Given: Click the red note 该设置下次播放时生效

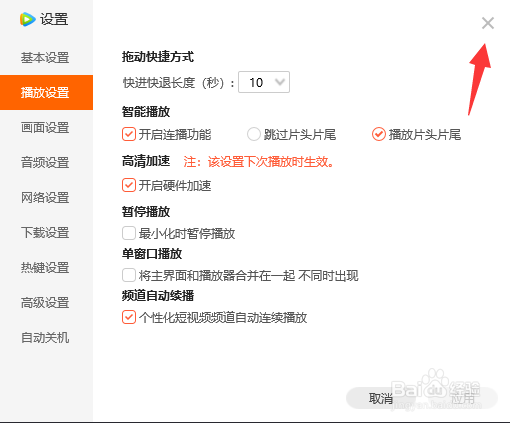Looking at the screenshot, I should 259,162.
